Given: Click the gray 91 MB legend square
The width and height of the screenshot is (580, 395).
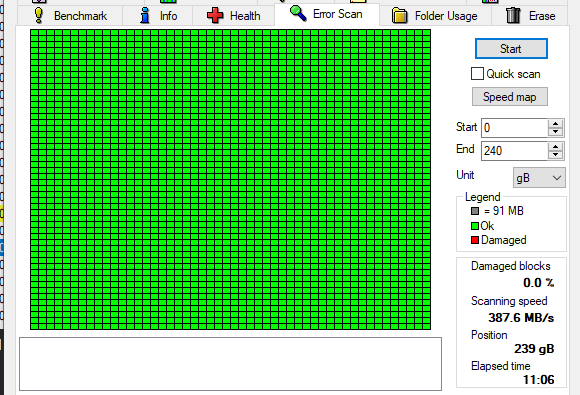Looking at the screenshot, I should (x=475, y=211).
